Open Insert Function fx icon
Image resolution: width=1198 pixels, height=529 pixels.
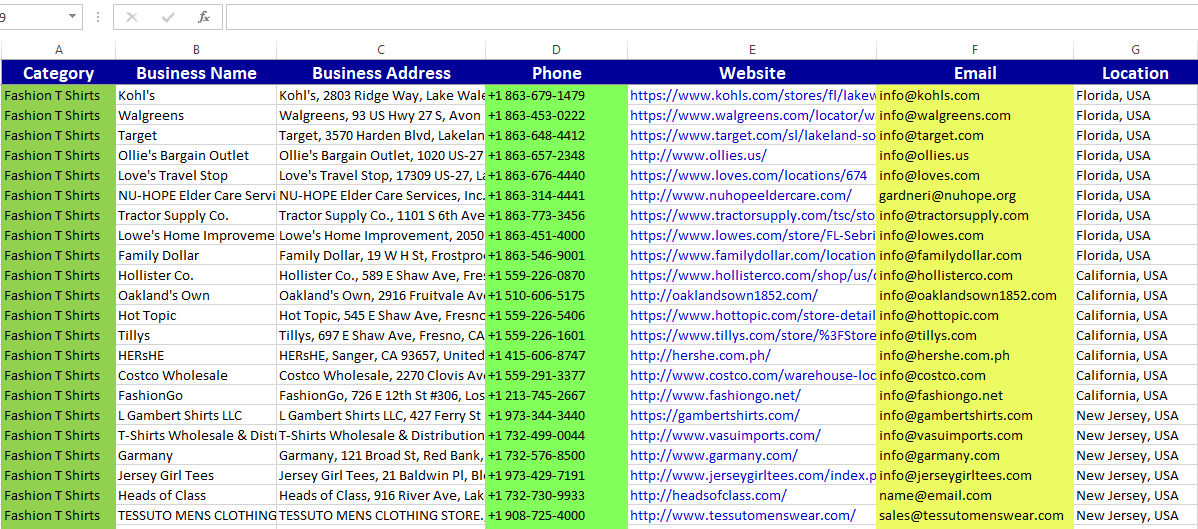coord(203,17)
